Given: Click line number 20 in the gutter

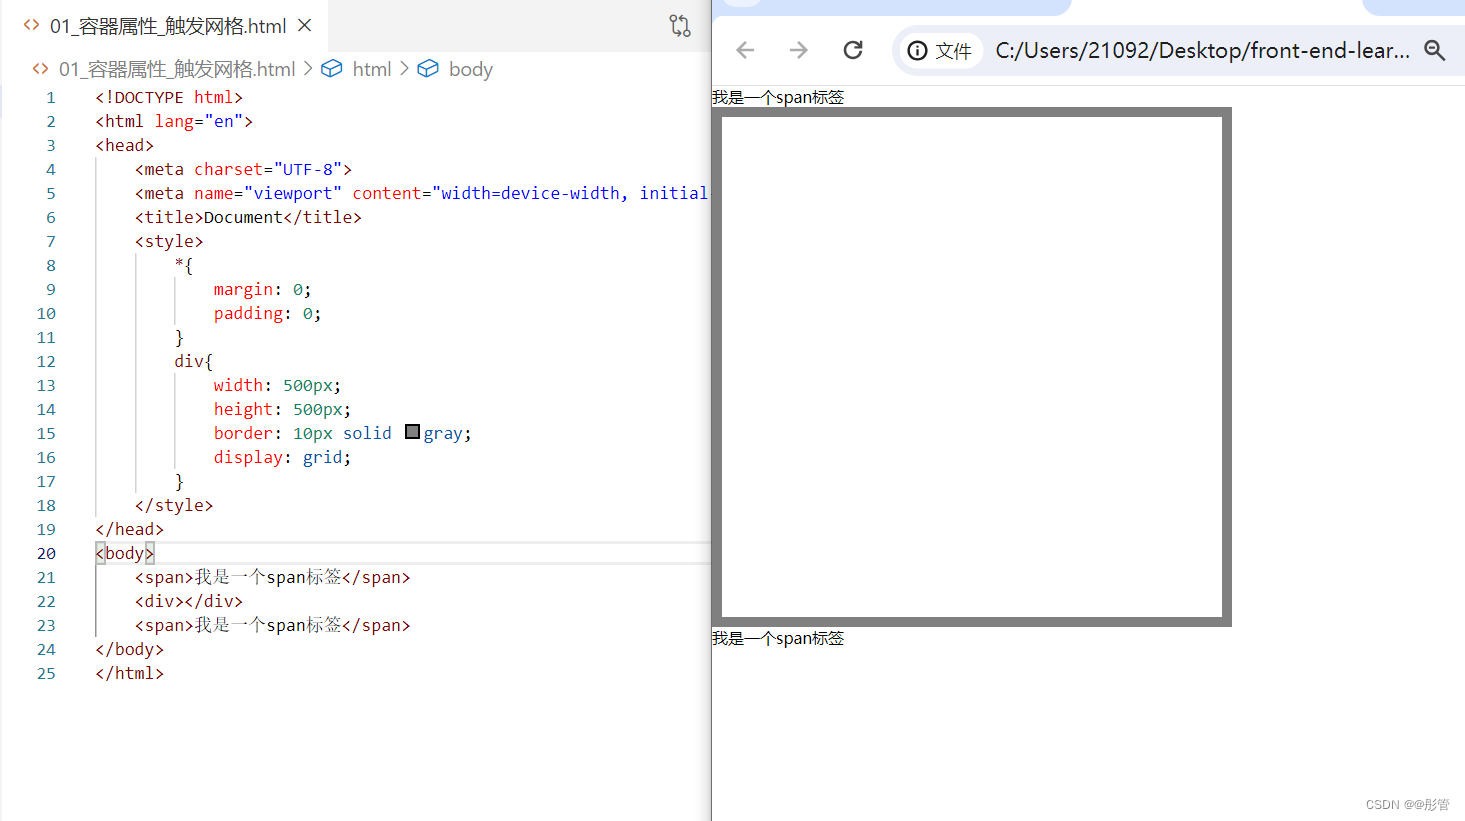Looking at the screenshot, I should click(46, 553).
